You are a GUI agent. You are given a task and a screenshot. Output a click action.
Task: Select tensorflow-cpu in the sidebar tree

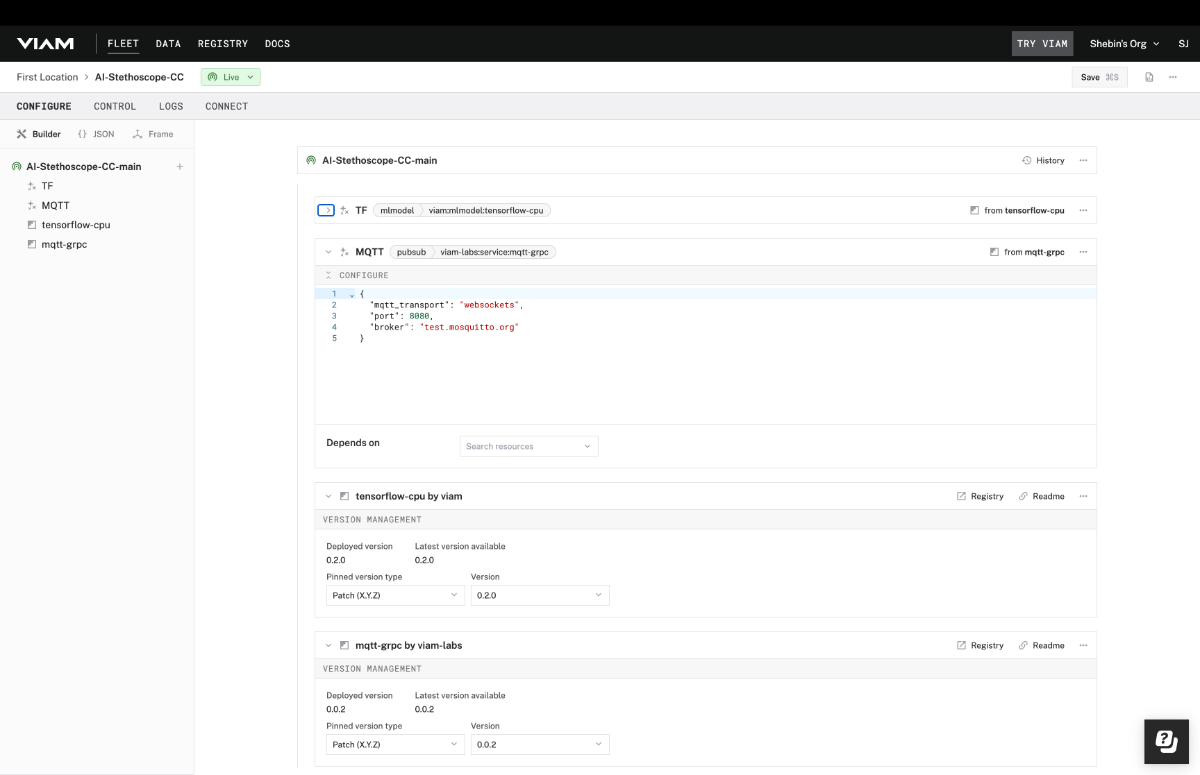(x=76, y=225)
